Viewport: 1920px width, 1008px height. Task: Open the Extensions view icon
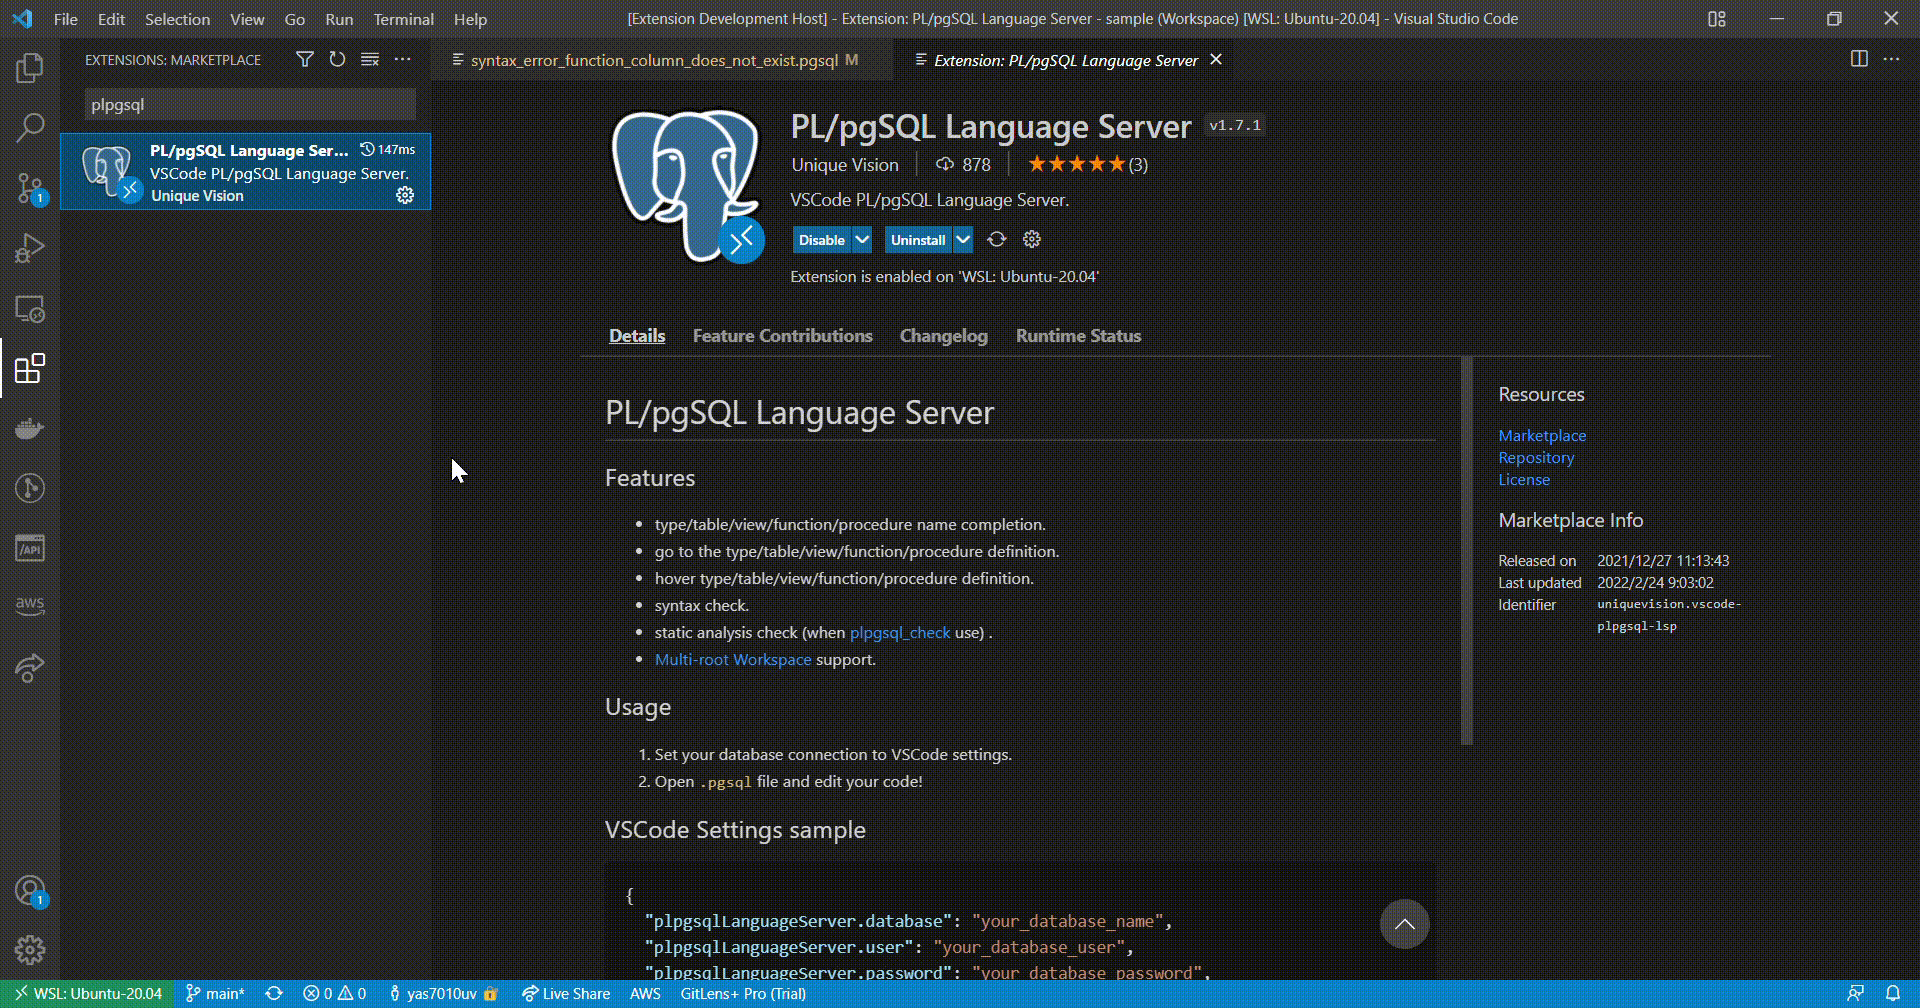tap(30, 368)
